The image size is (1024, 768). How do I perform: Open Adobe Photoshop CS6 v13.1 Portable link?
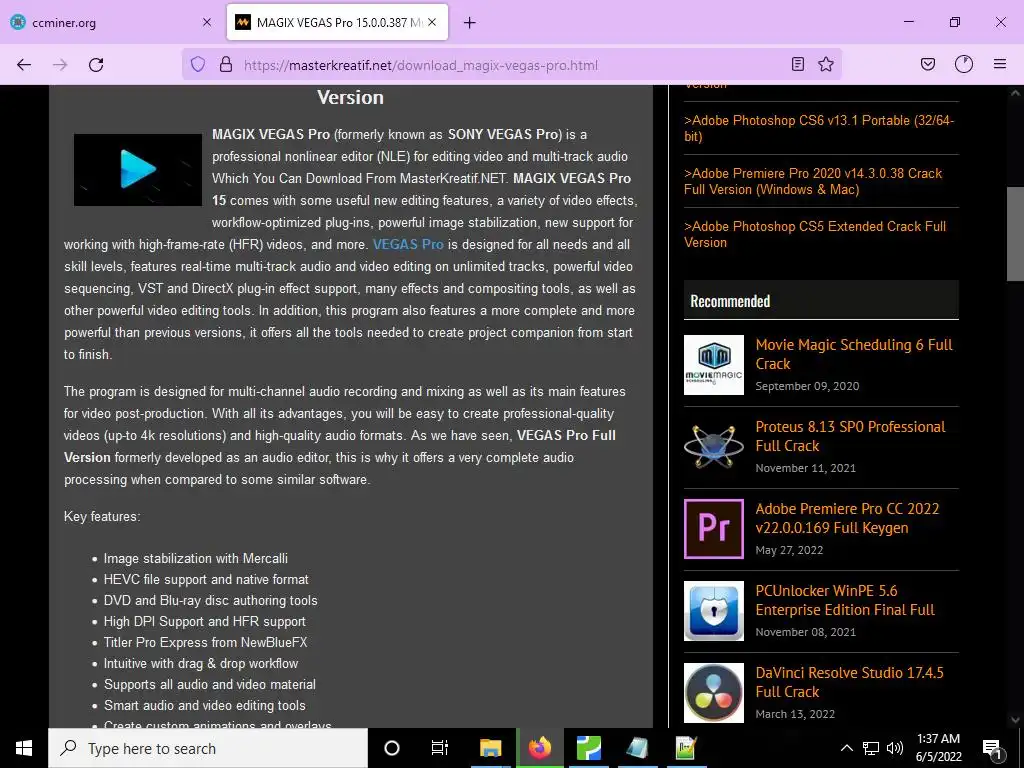pyautogui.click(x=819, y=128)
